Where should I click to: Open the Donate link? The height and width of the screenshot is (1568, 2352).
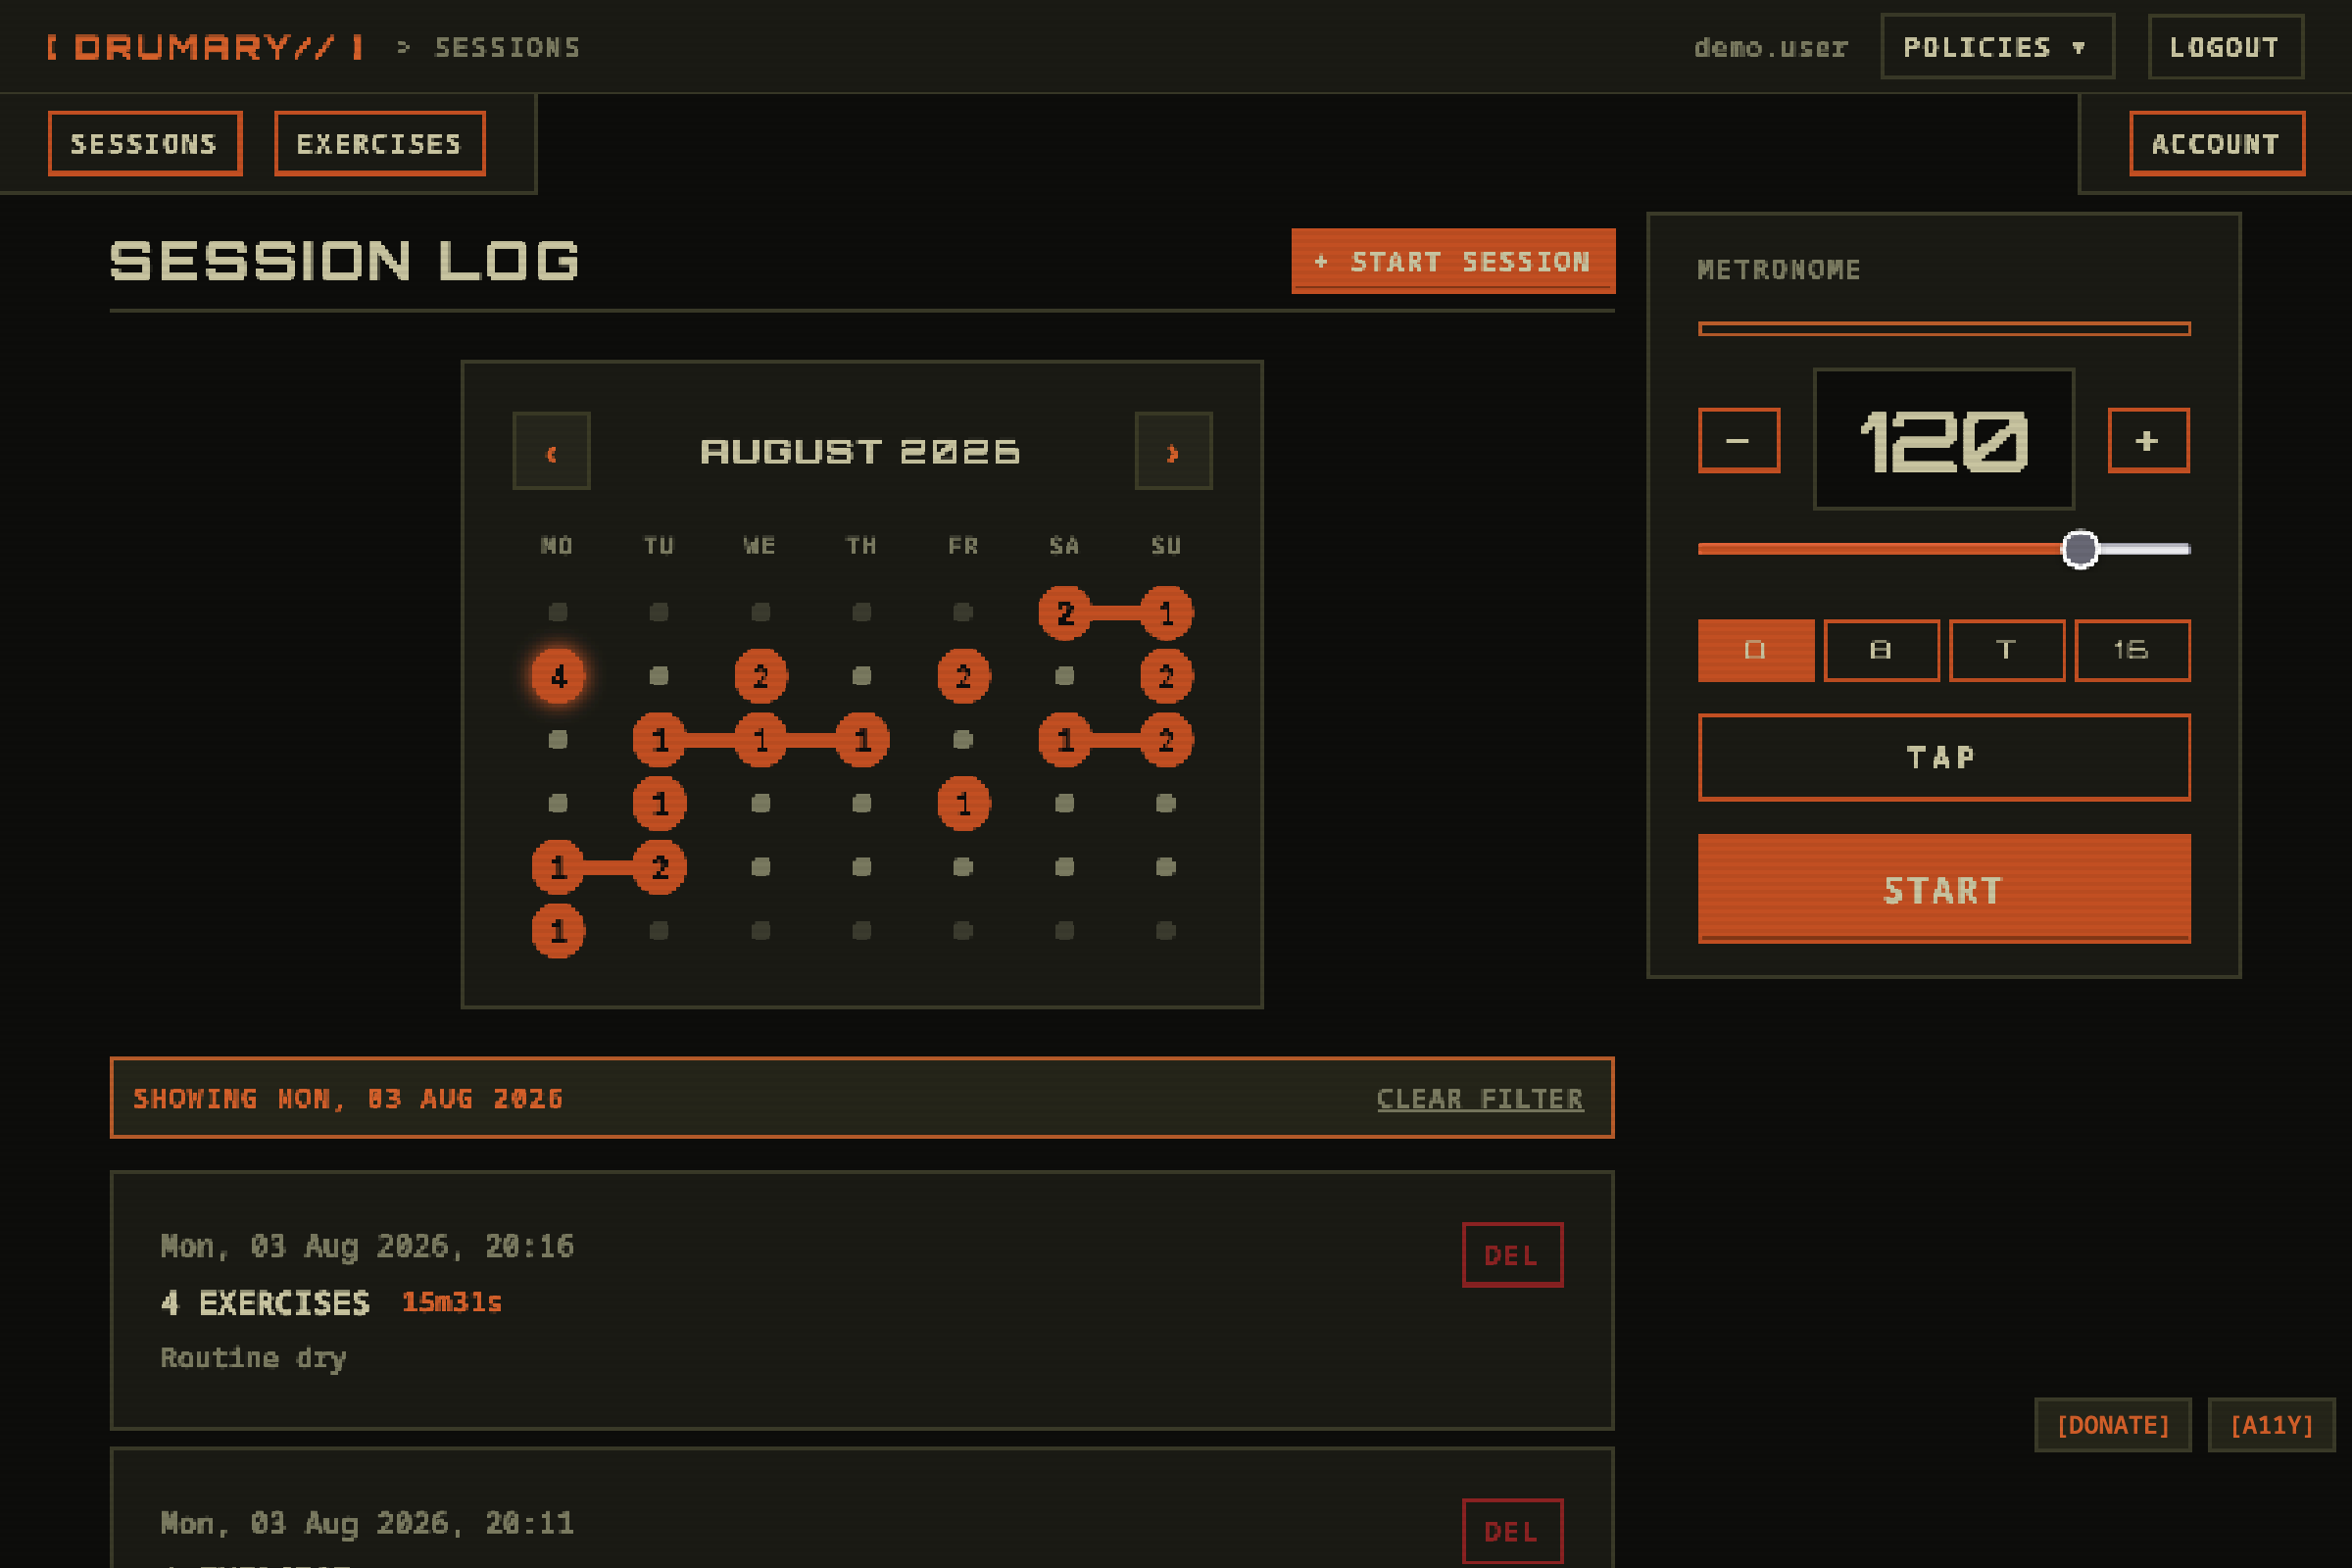point(2113,1425)
